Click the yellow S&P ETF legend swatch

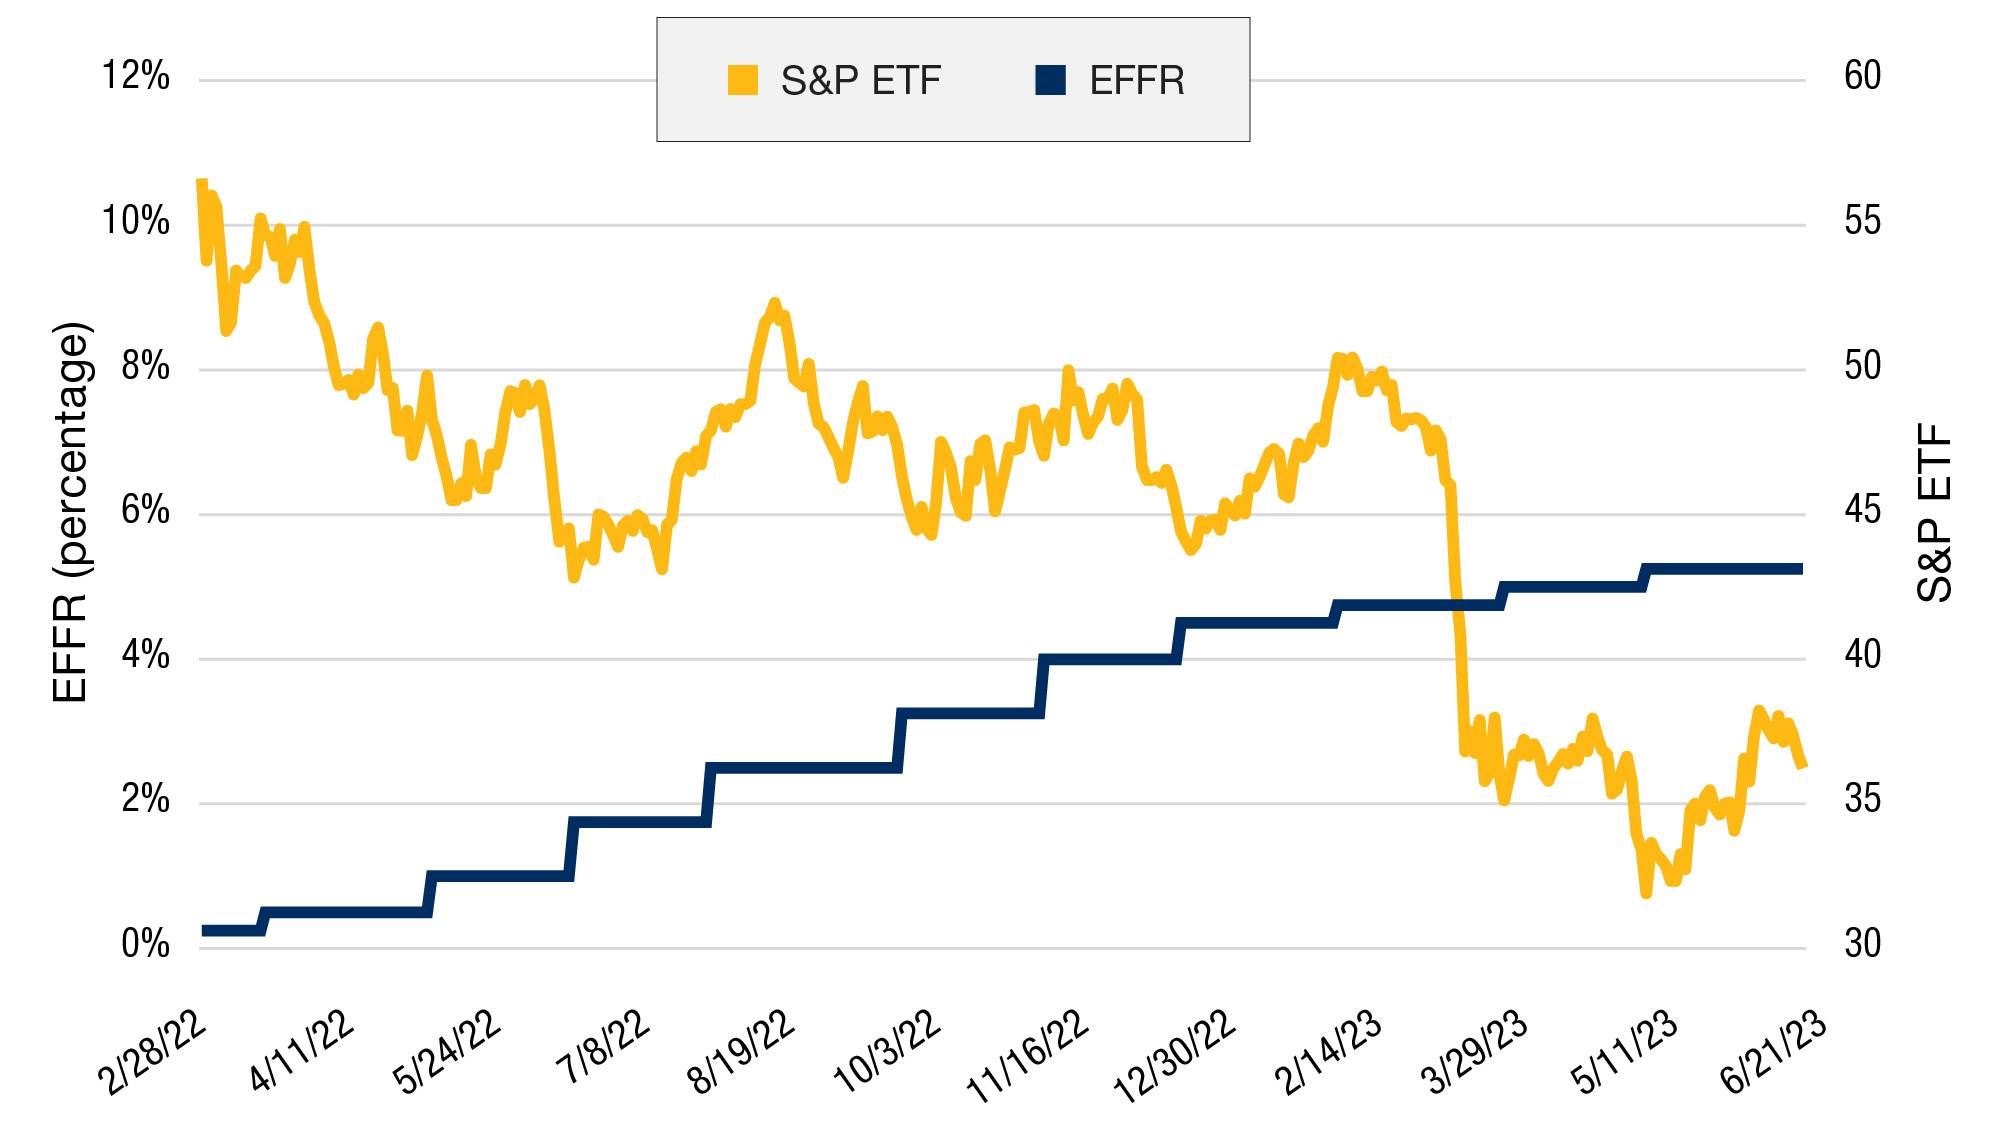742,80
